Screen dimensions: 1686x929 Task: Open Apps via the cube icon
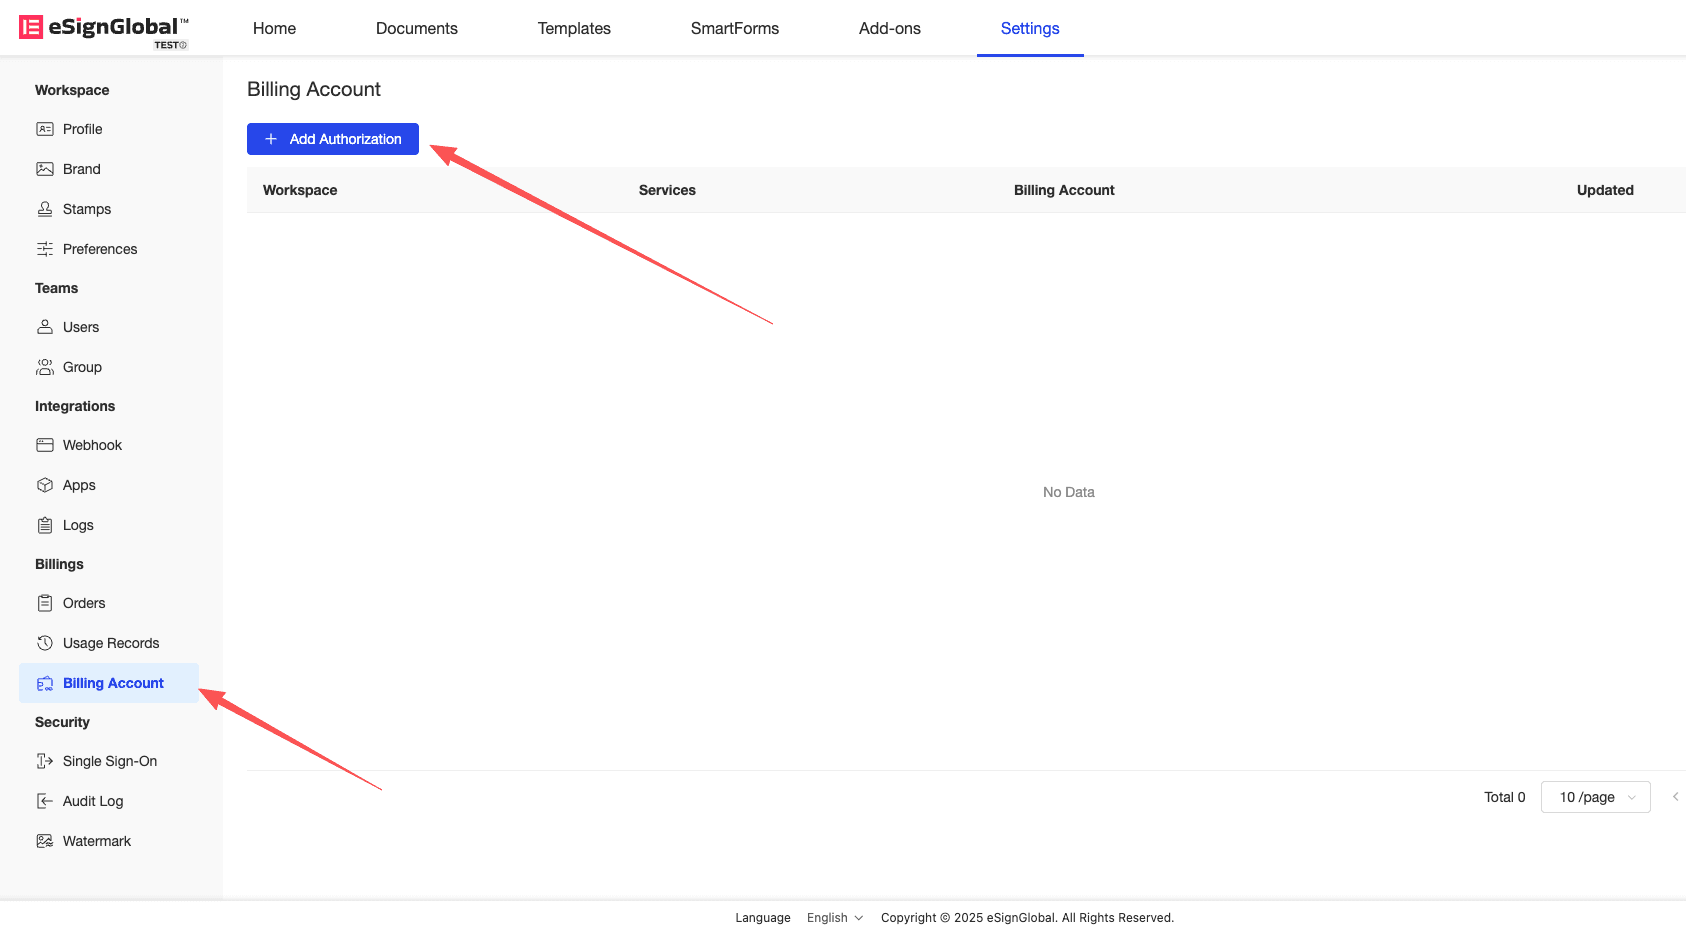(x=45, y=485)
